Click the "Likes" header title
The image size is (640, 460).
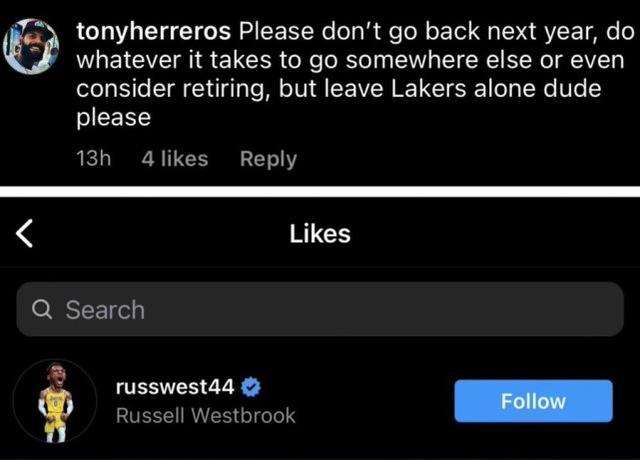(x=320, y=233)
